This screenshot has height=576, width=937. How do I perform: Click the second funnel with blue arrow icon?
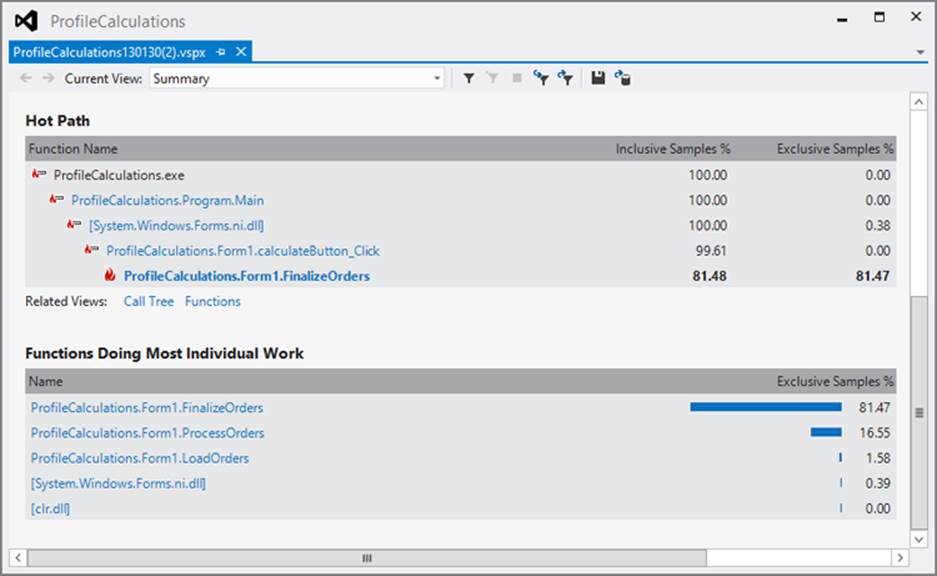point(565,78)
